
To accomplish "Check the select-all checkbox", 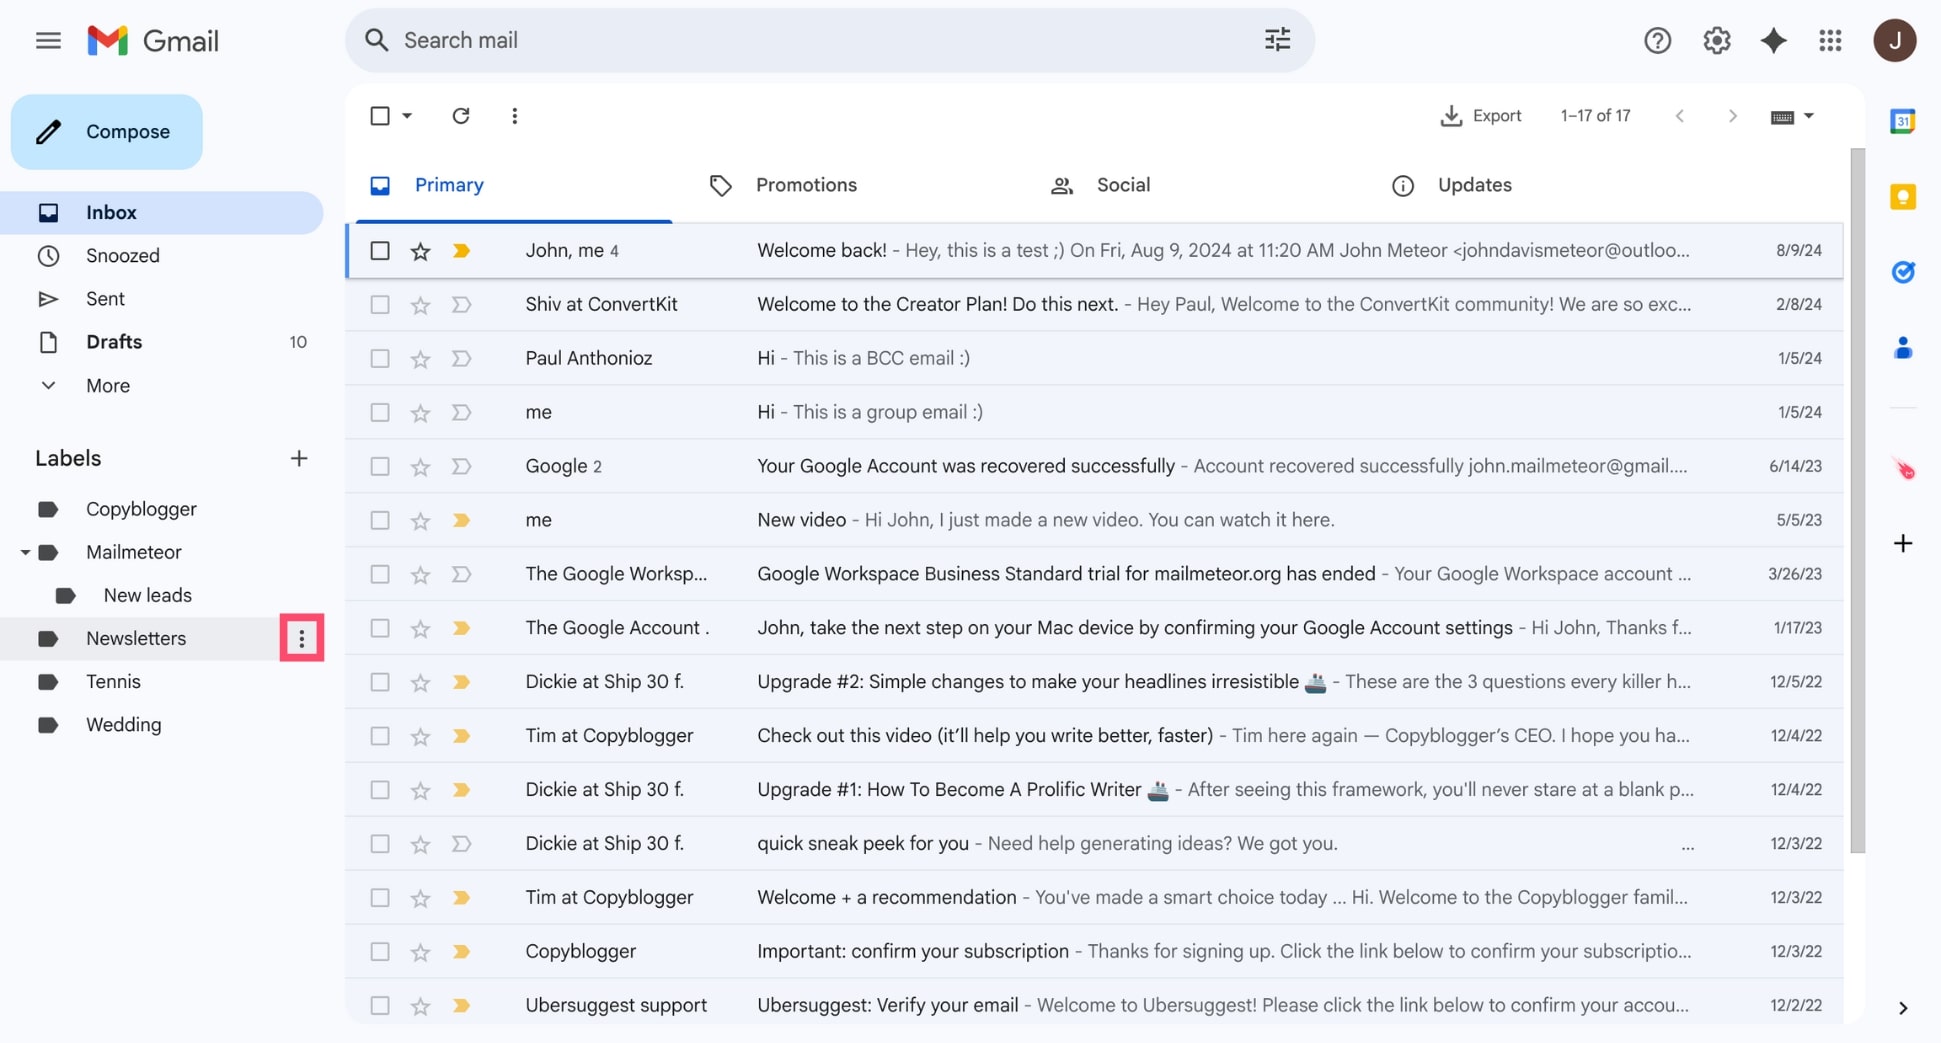I will [x=379, y=116].
